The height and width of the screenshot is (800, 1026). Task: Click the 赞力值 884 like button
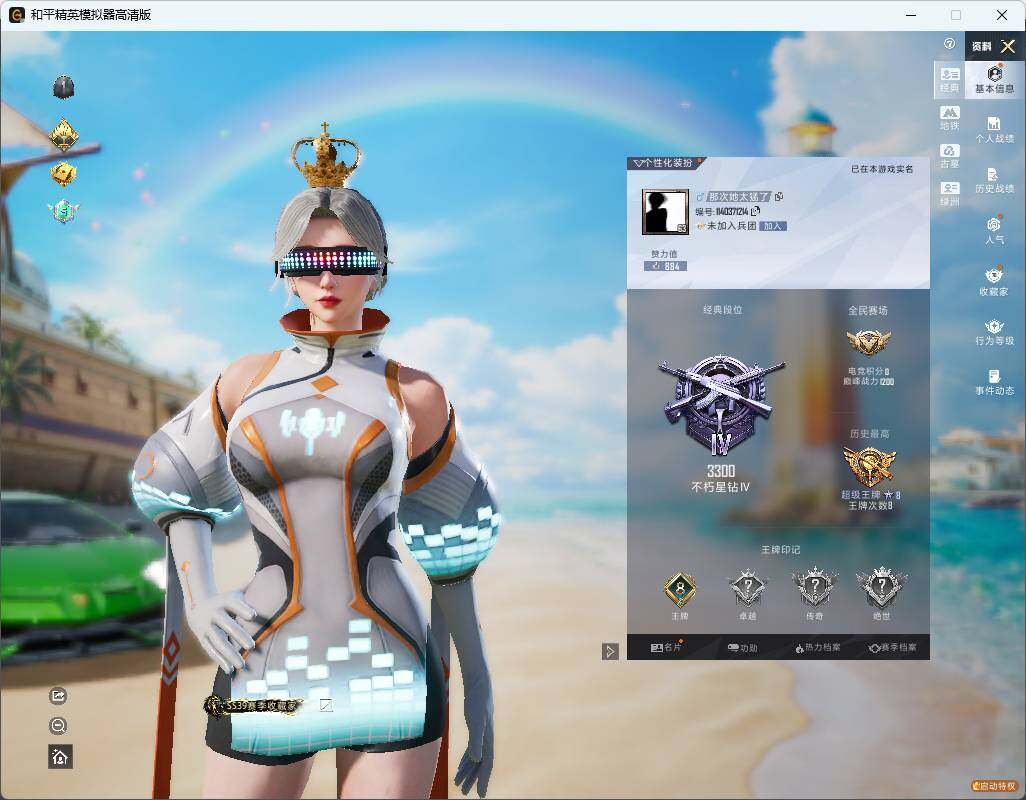(x=665, y=266)
